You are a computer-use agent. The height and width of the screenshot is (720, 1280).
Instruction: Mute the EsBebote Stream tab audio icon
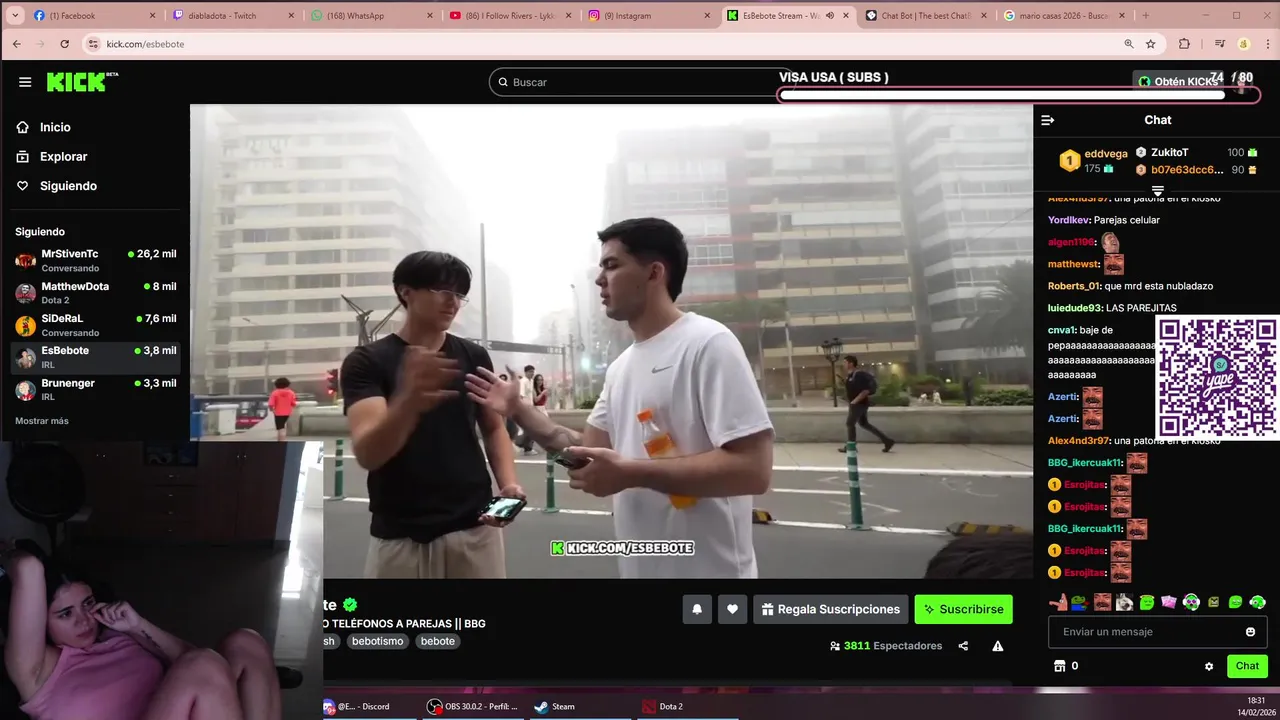point(829,16)
